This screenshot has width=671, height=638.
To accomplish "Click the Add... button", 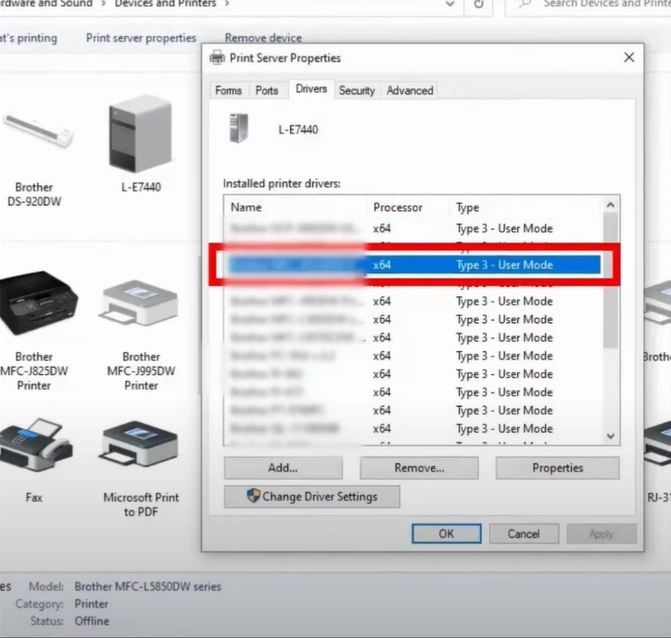I will click(283, 467).
